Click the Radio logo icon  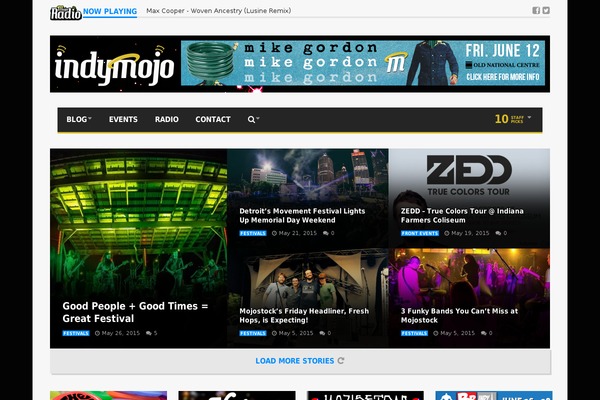click(x=66, y=12)
